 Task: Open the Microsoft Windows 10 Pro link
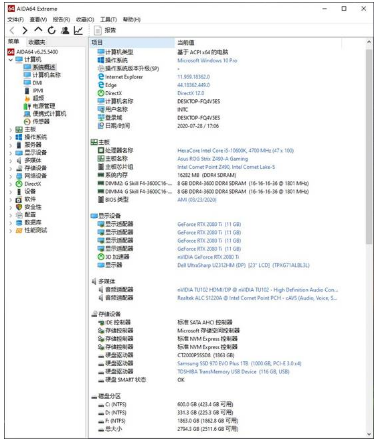click(x=207, y=60)
